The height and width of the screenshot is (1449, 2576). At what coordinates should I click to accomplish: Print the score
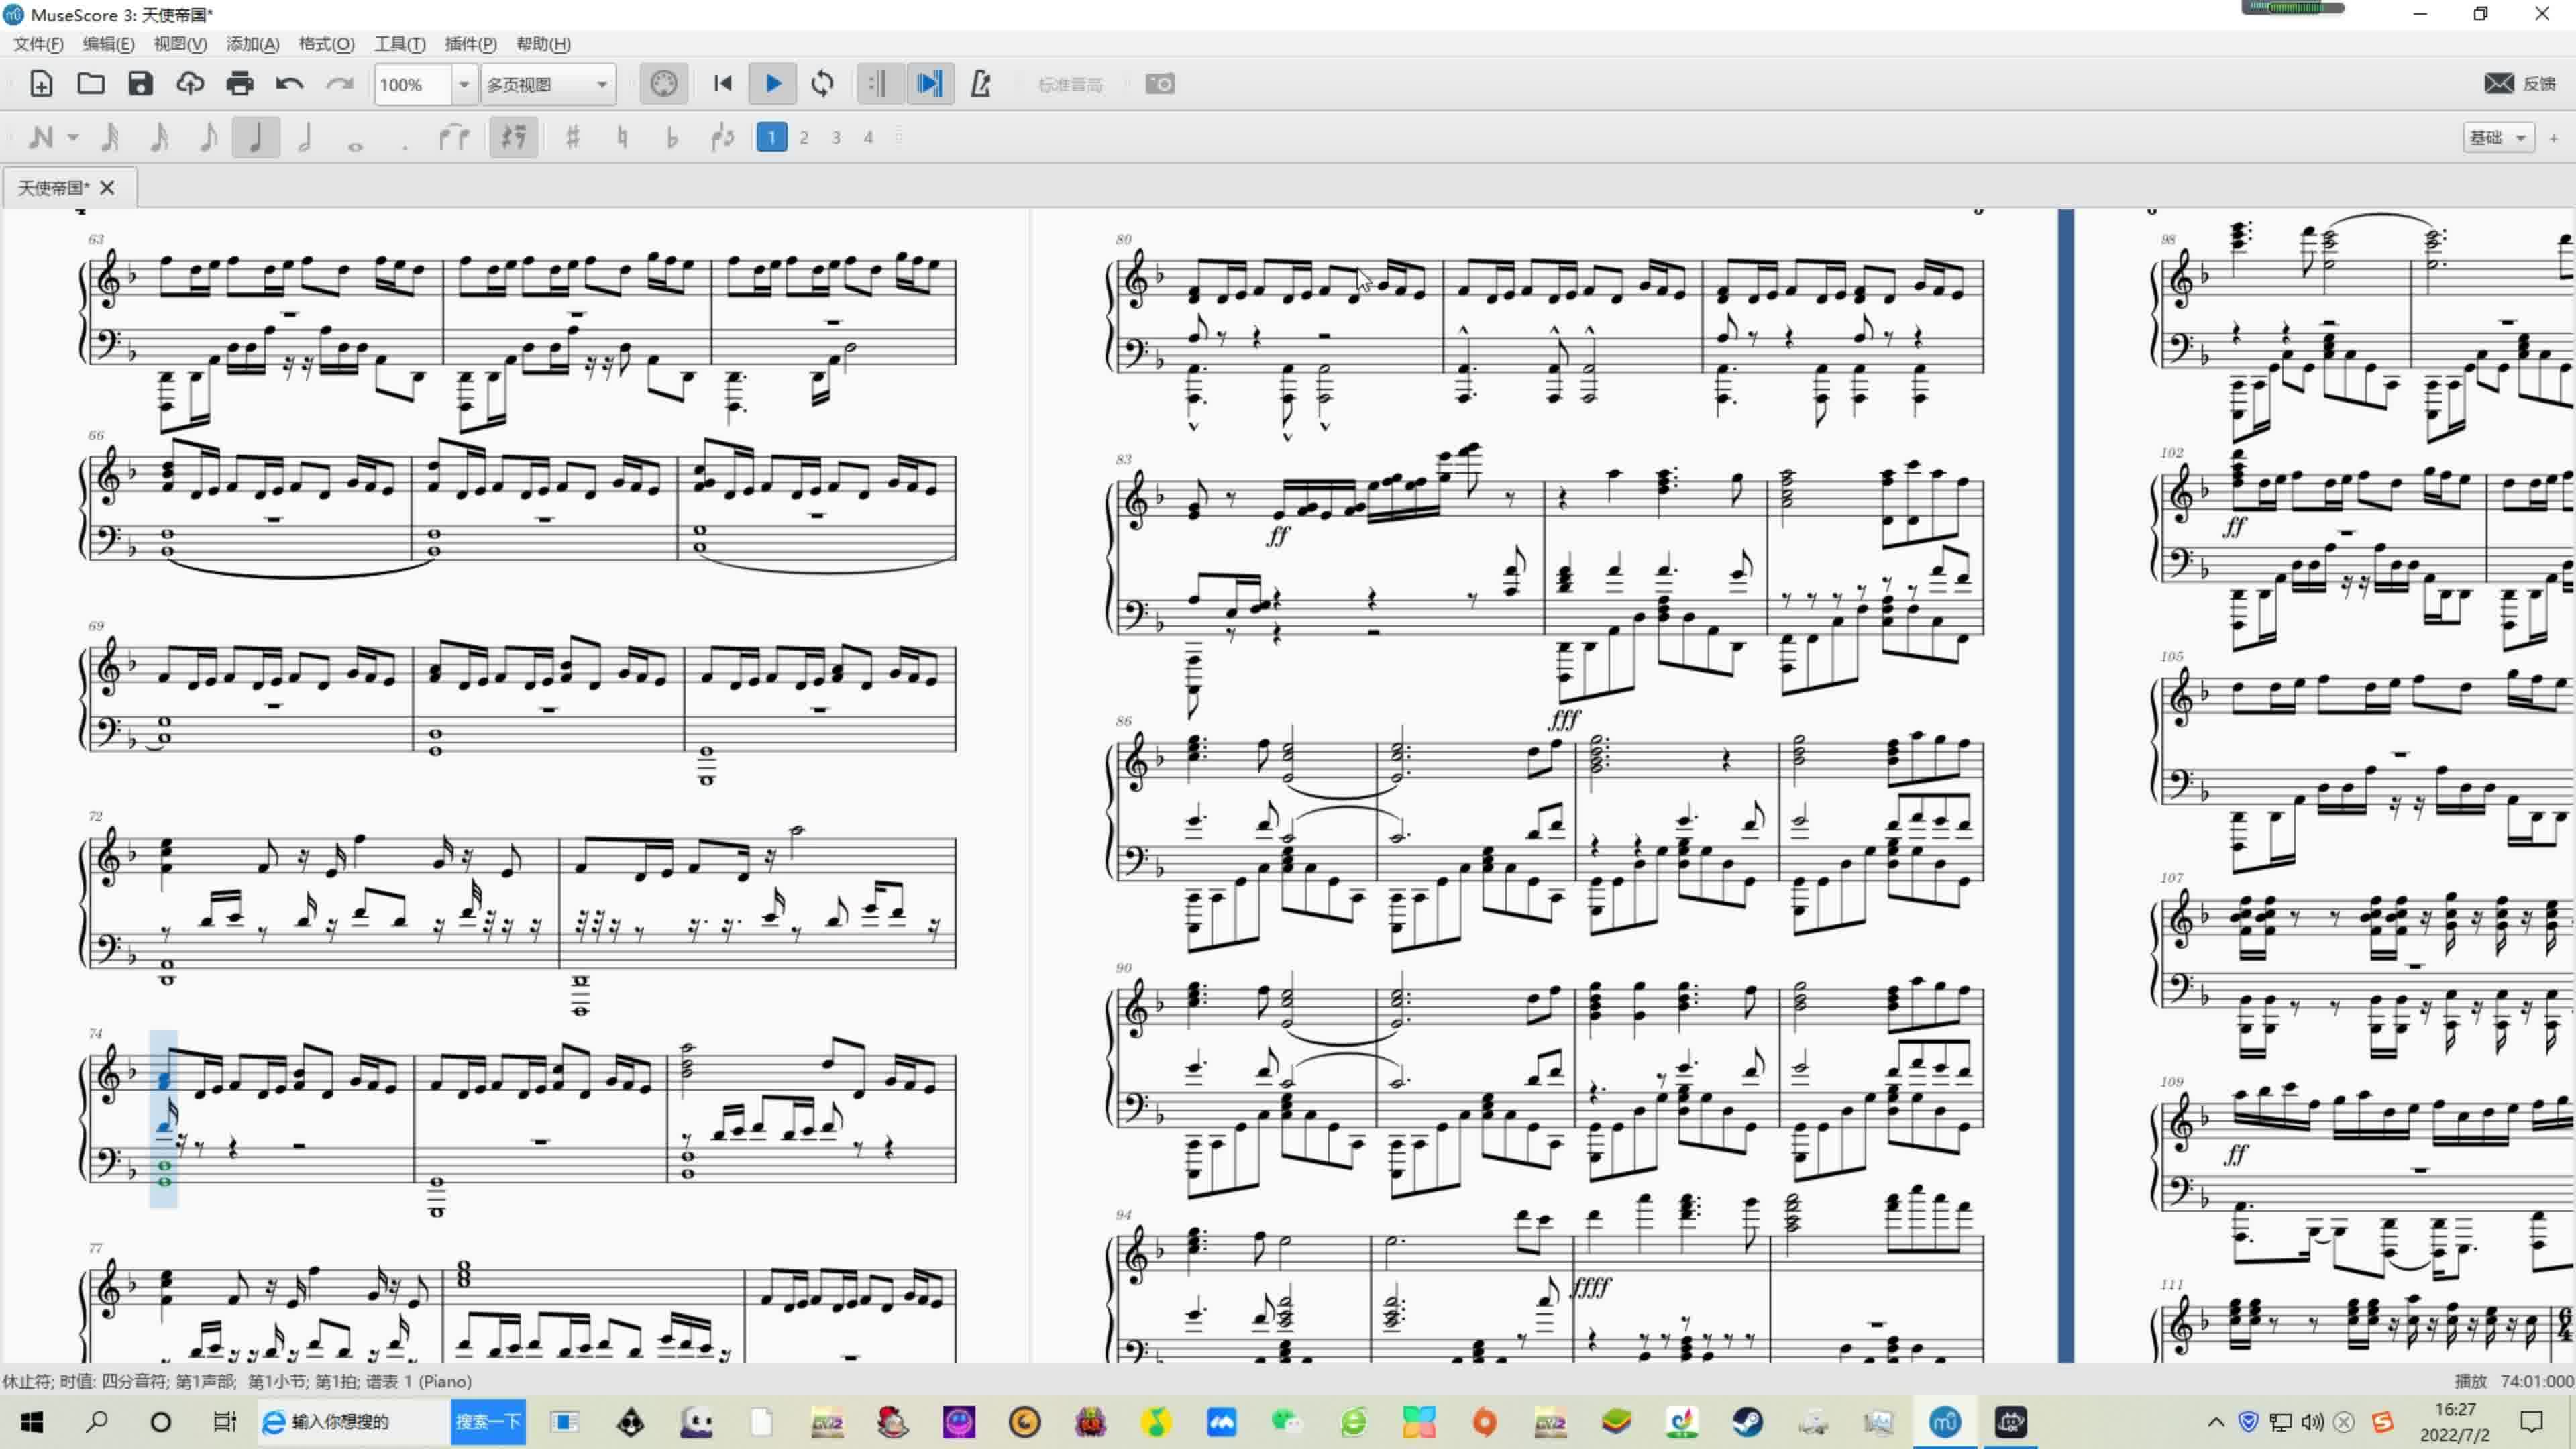pos(240,84)
